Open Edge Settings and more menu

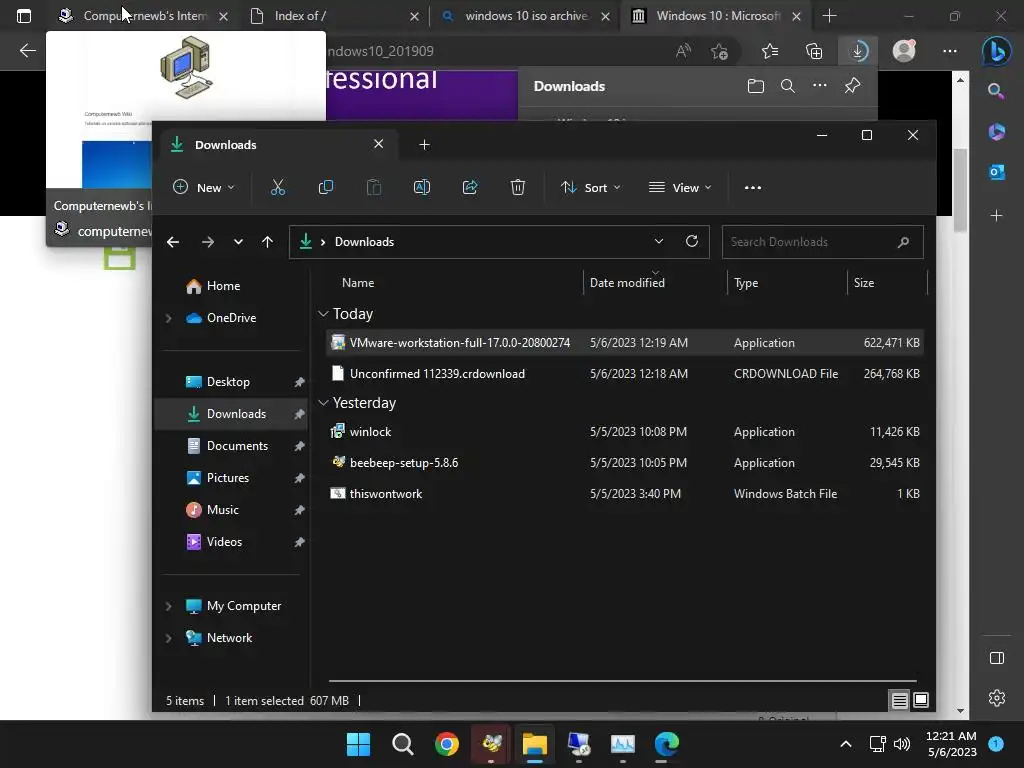(x=950, y=51)
